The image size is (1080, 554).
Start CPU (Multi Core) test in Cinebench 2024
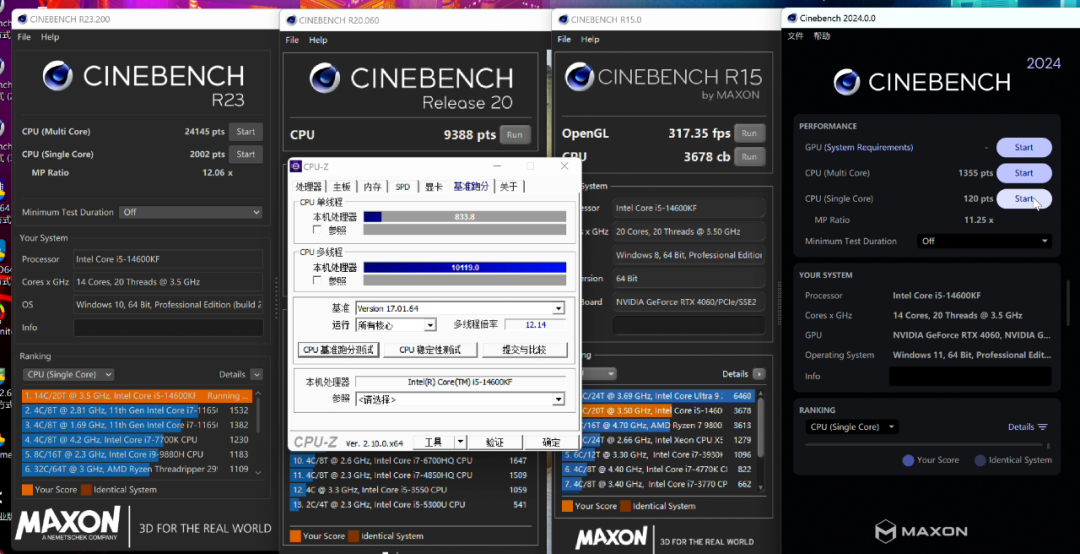(x=1024, y=173)
